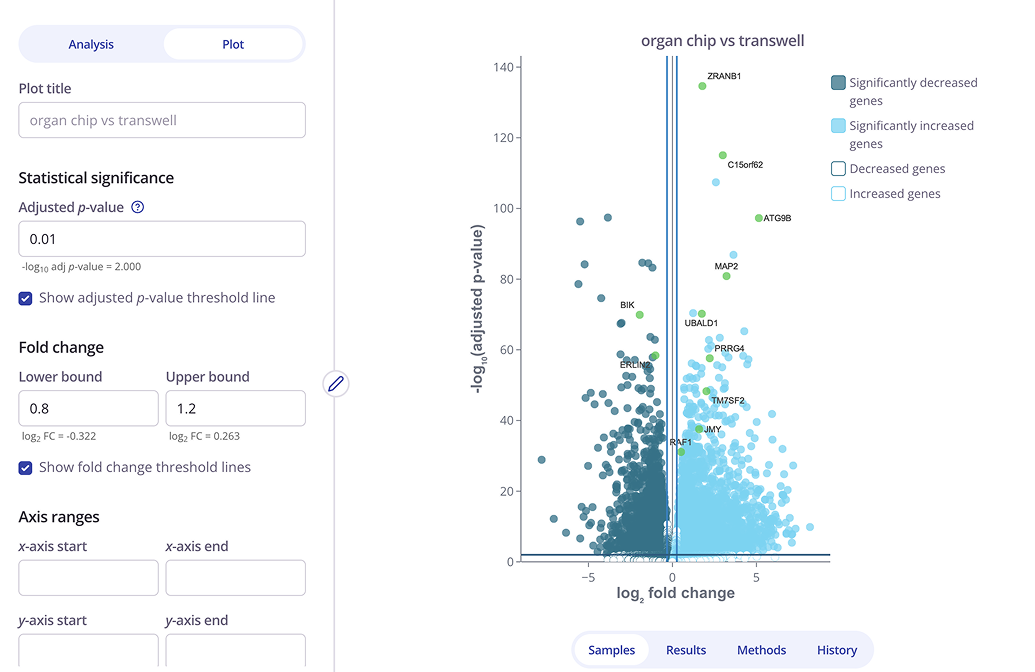Select the Plot tab
The width and height of the screenshot is (1035, 672).
(x=232, y=44)
